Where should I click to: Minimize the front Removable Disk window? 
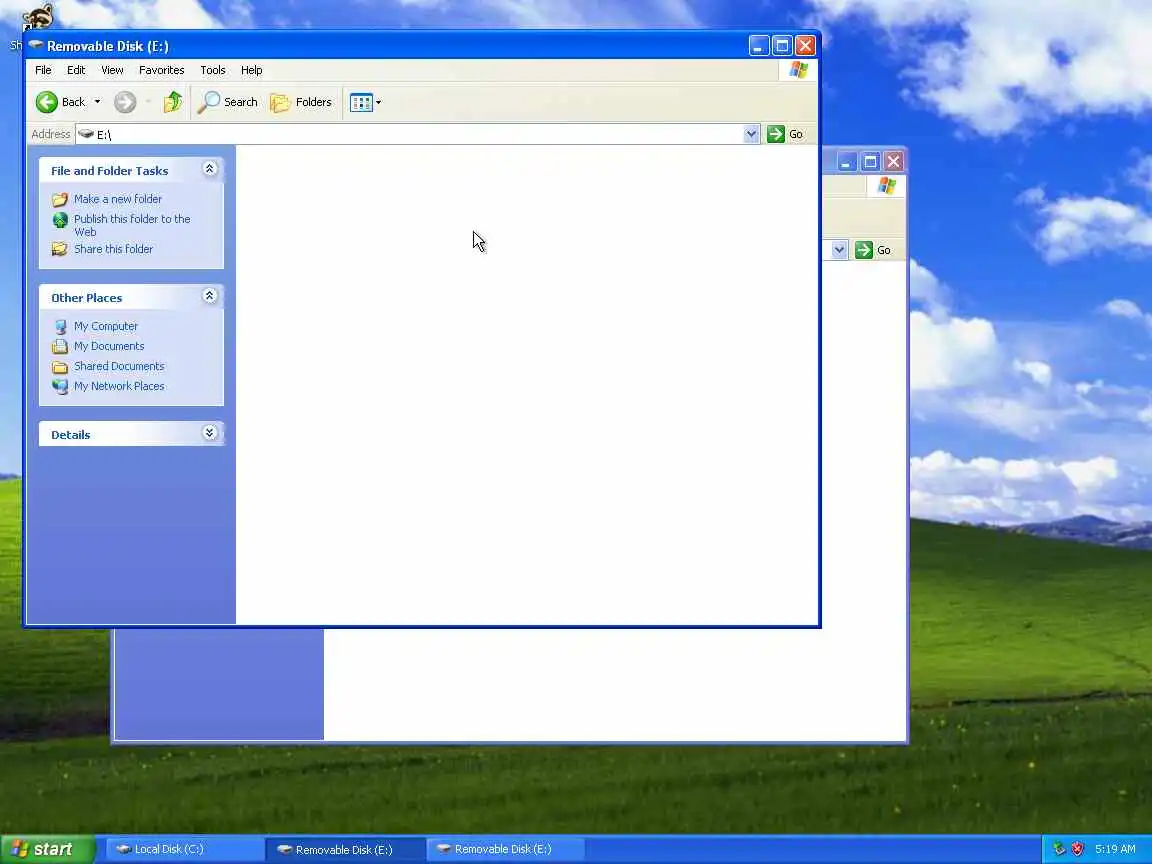pos(759,46)
